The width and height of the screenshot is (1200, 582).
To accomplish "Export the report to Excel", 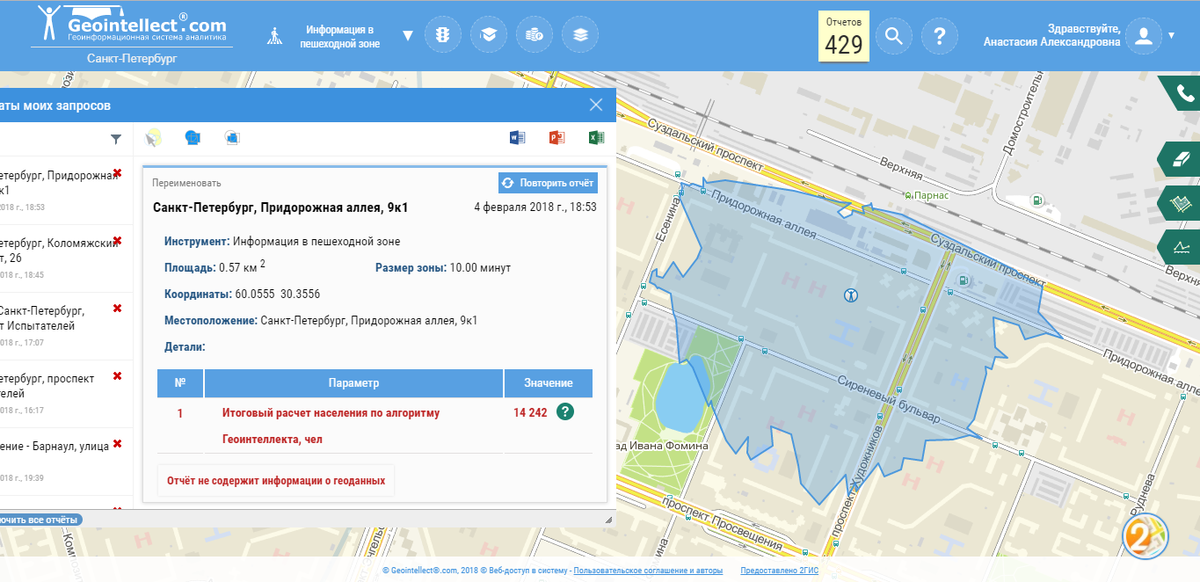I will point(596,137).
